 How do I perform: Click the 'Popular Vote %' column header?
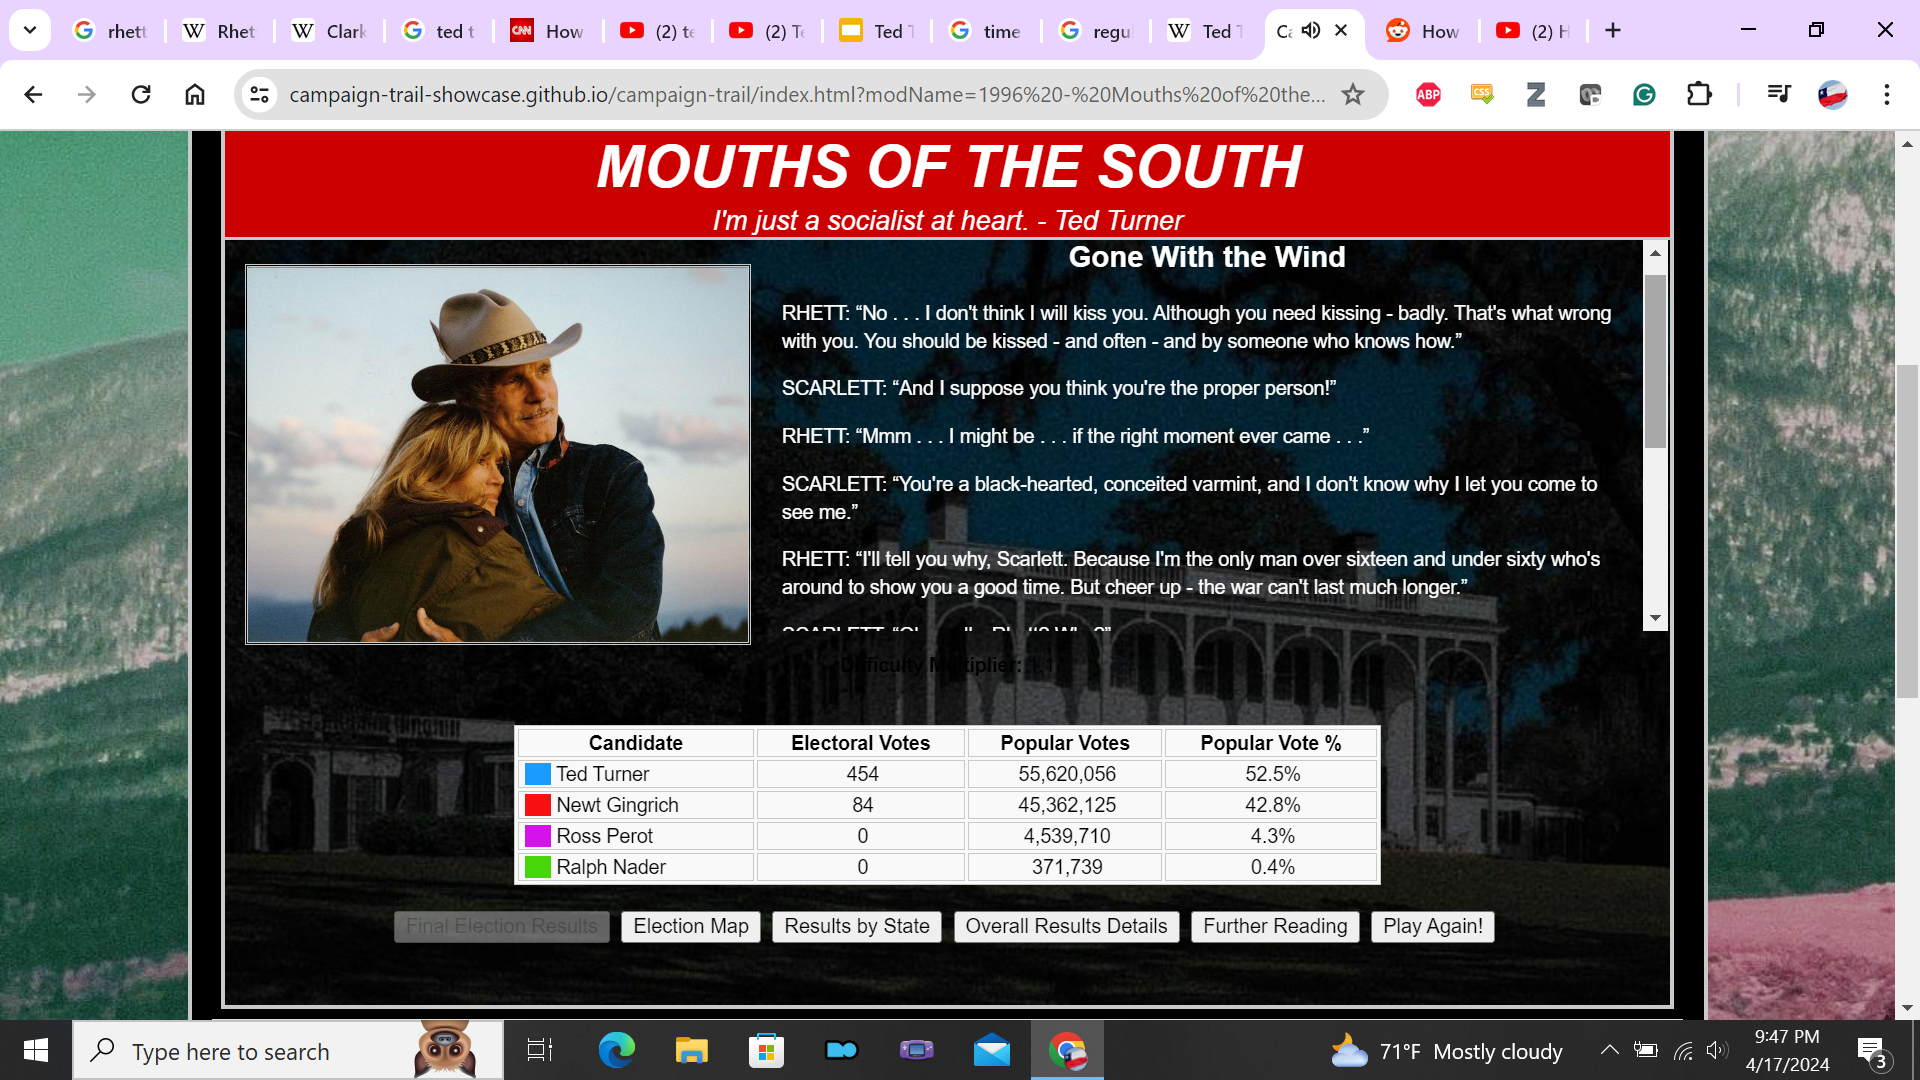click(x=1270, y=743)
